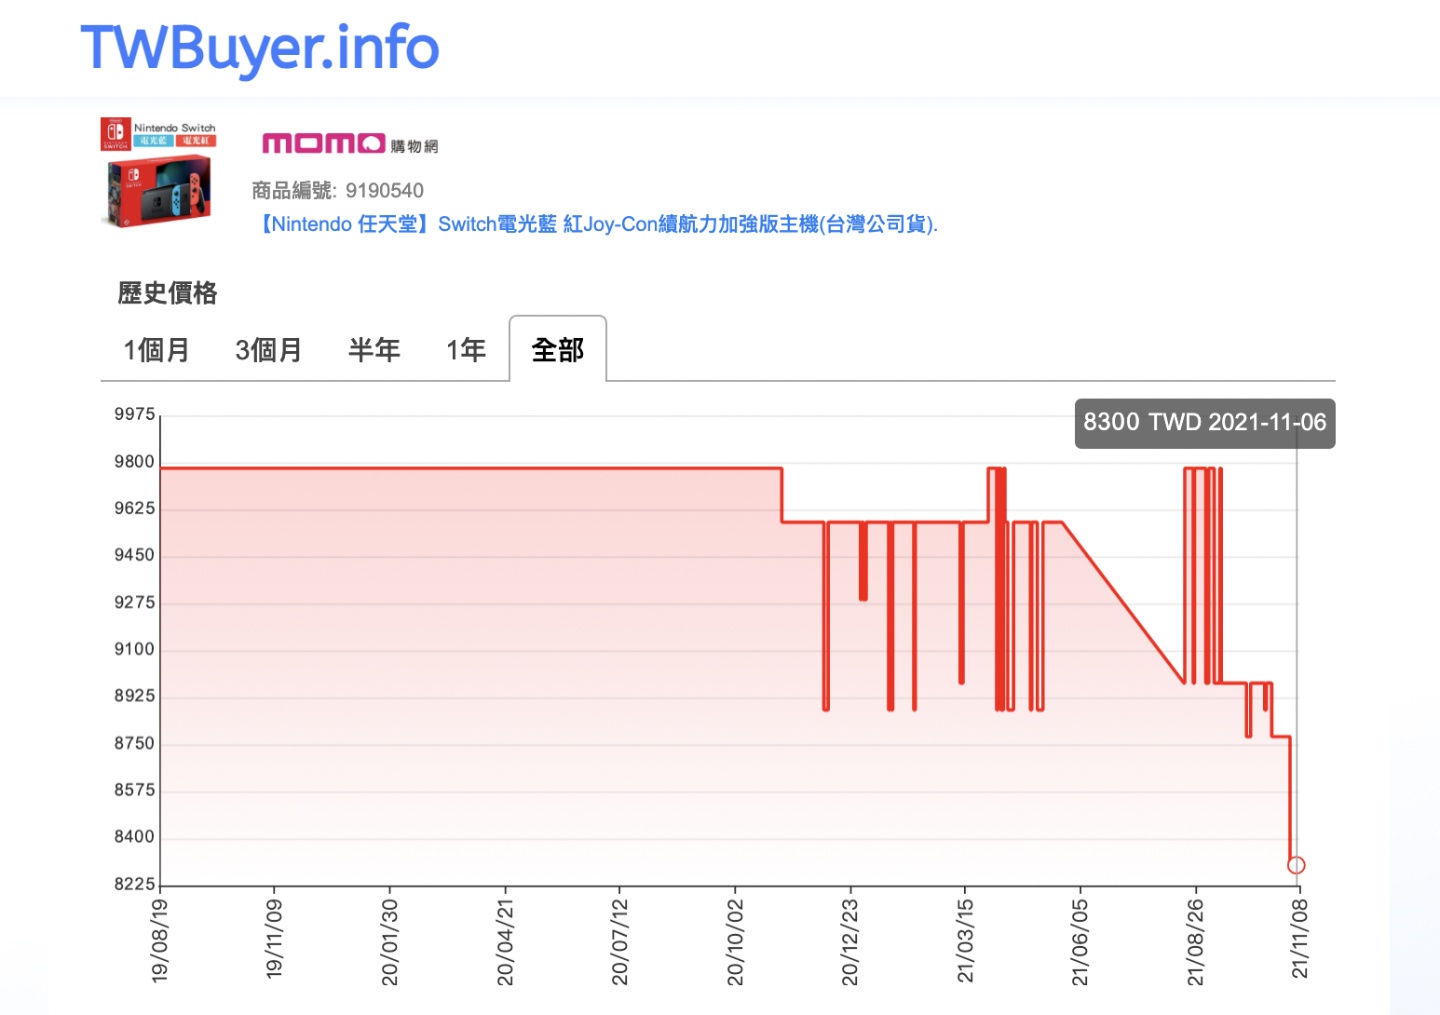
Task: Click the 8225 y-axis price label
Action: click(133, 882)
